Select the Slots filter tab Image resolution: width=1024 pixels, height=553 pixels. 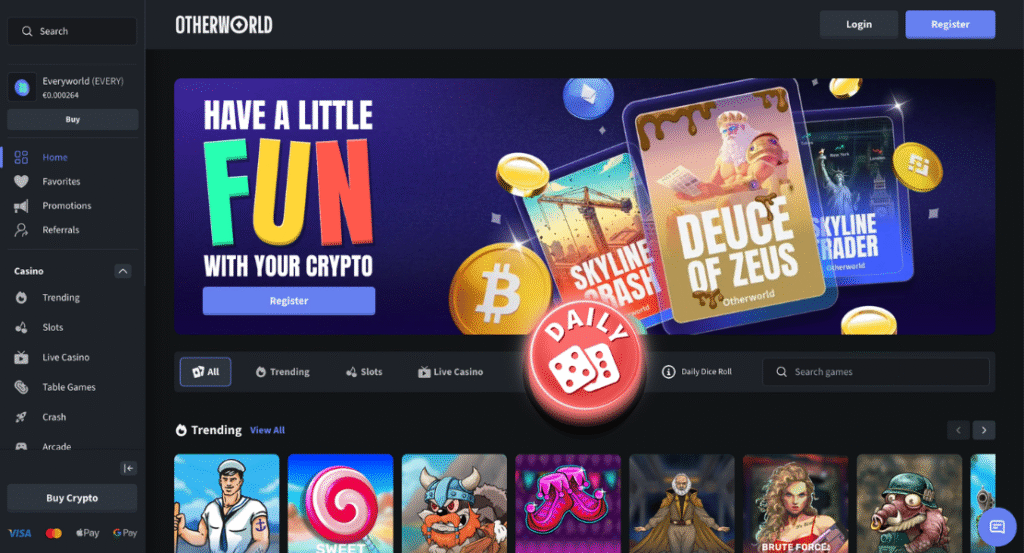[x=364, y=371]
